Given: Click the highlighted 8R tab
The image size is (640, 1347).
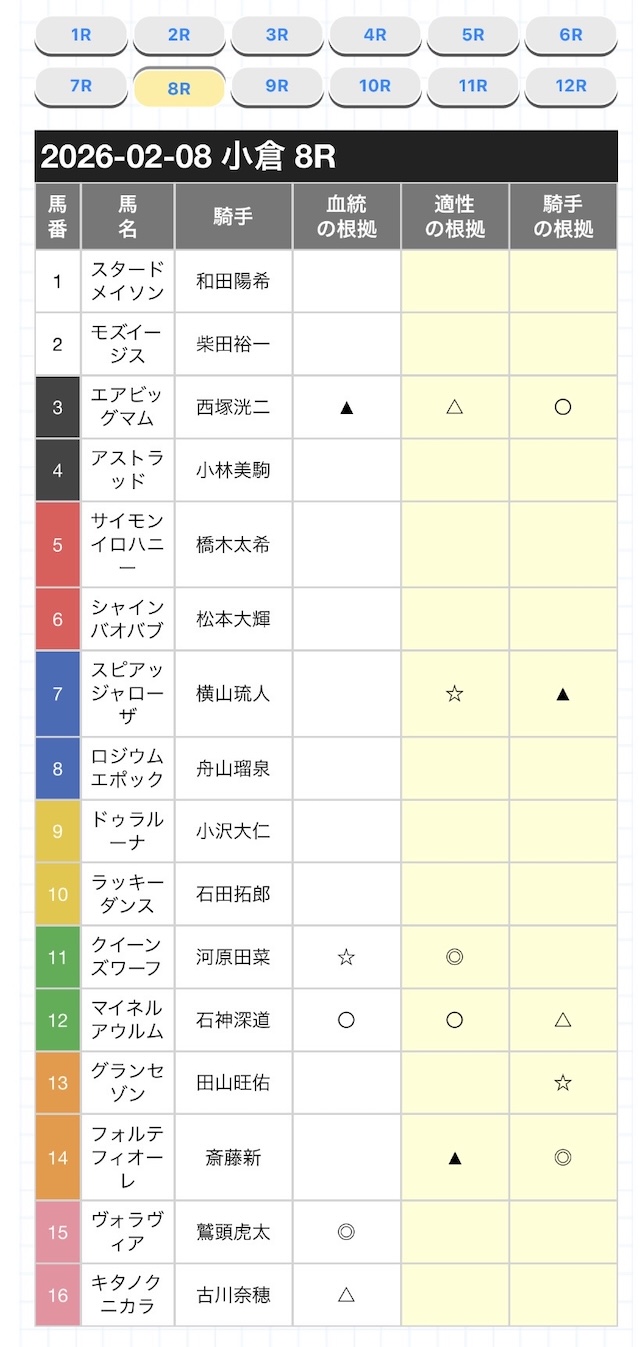Looking at the screenshot, I should (179, 88).
